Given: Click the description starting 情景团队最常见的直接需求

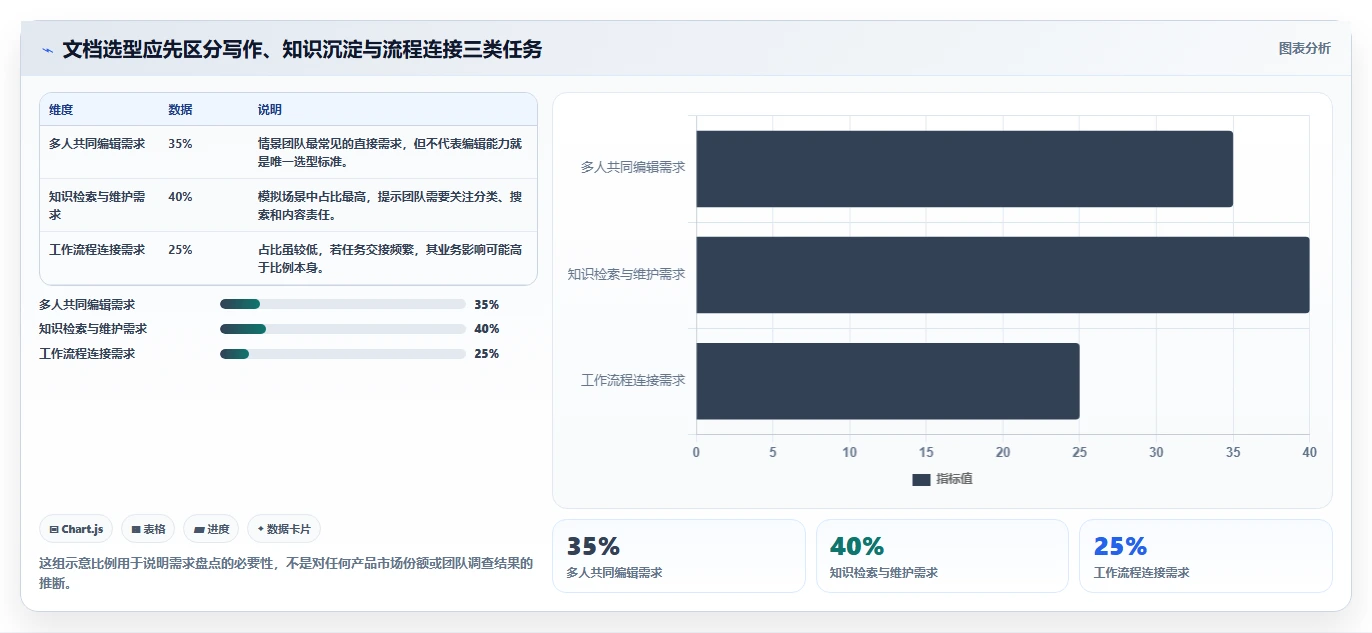Looking at the screenshot, I should click(x=390, y=152).
